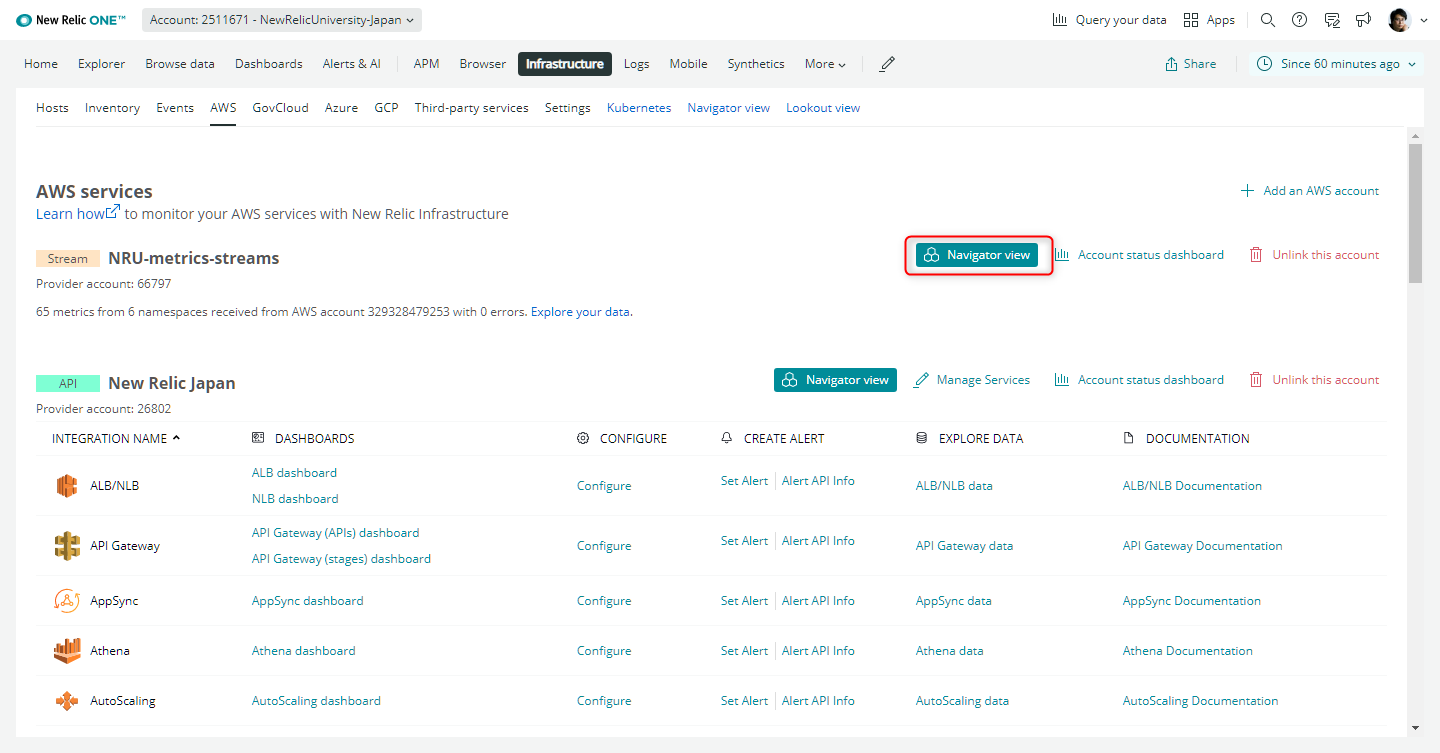Viewport: 1440px width, 753px height.
Task: Open the Account 2511671 dropdown
Action: (282, 20)
